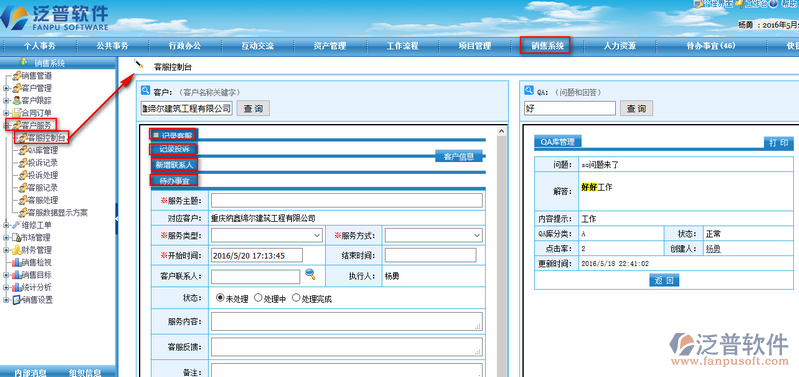Image resolution: width=799 pixels, height=377 pixels.
Task: Select the 处理中 status radio button
Action: [258, 298]
